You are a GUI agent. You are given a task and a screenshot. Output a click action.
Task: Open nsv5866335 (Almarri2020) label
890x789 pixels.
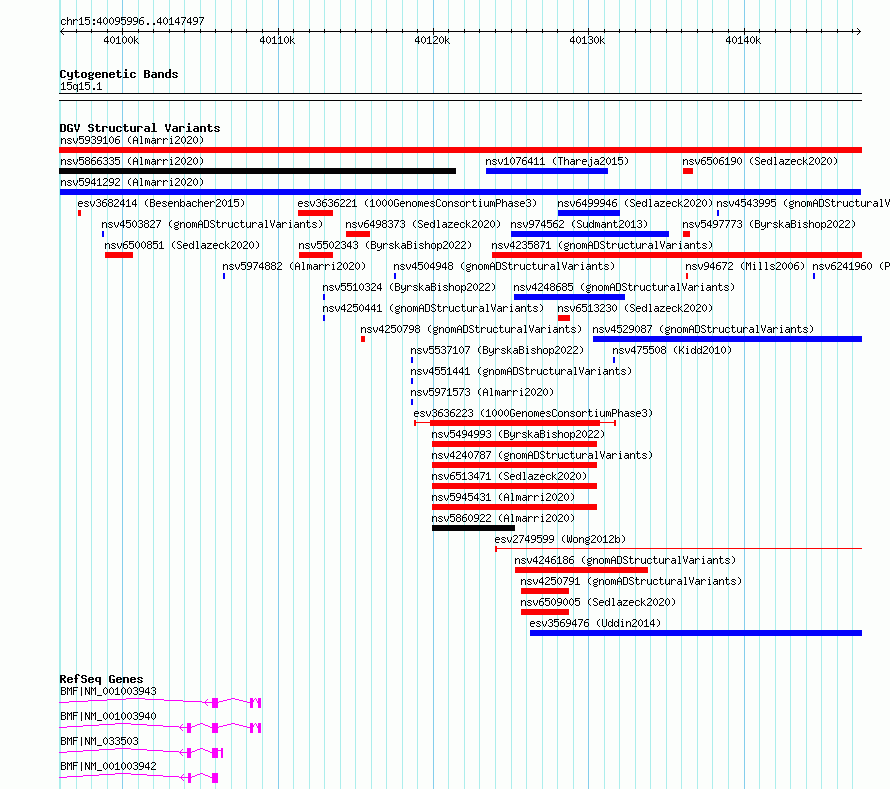click(132, 161)
